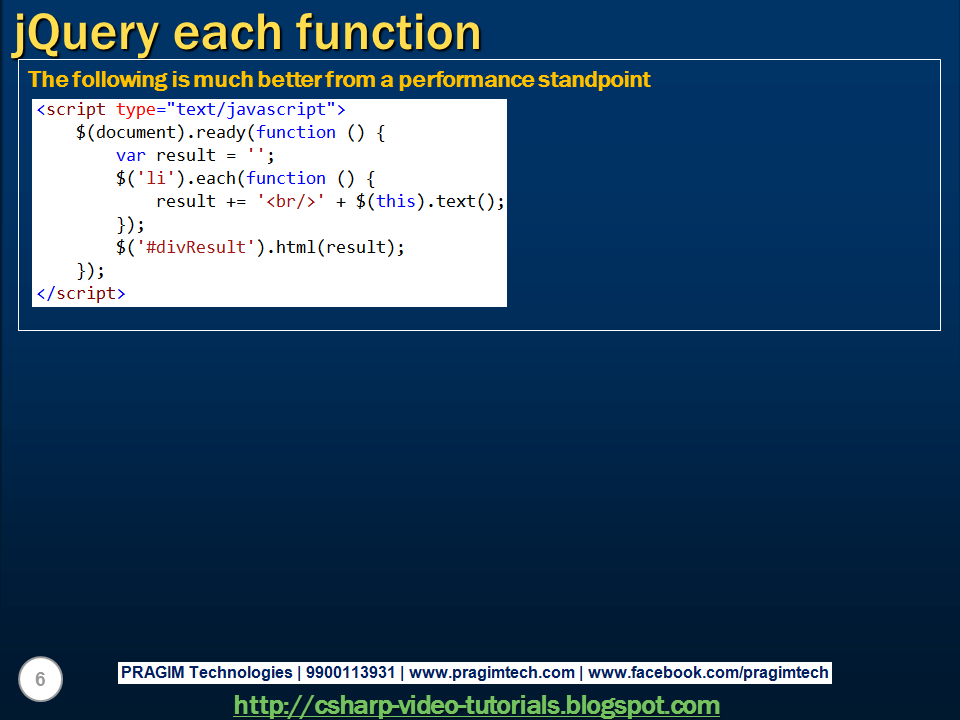Screen dimensions: 960x720
Task: Select the slide number 6 circle
Action: tap(41, 679)
